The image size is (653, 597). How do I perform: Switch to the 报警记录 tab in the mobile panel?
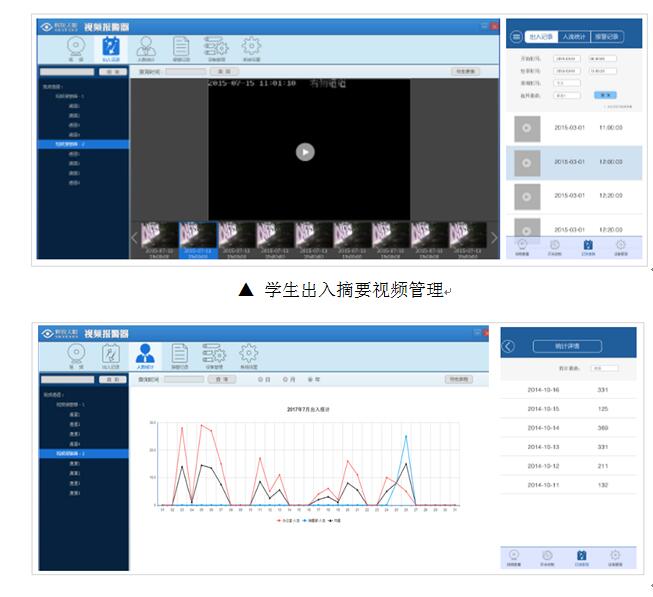pyautogui.click(x=608, y=37)
